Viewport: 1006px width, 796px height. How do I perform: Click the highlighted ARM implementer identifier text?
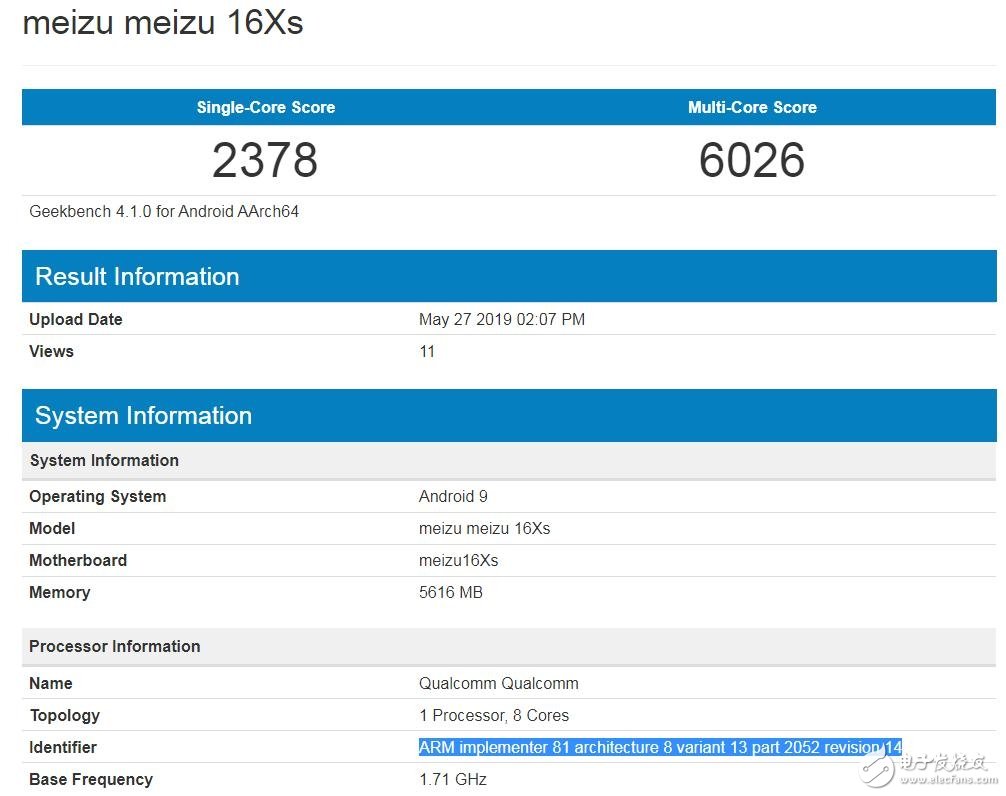coord(660,748)
